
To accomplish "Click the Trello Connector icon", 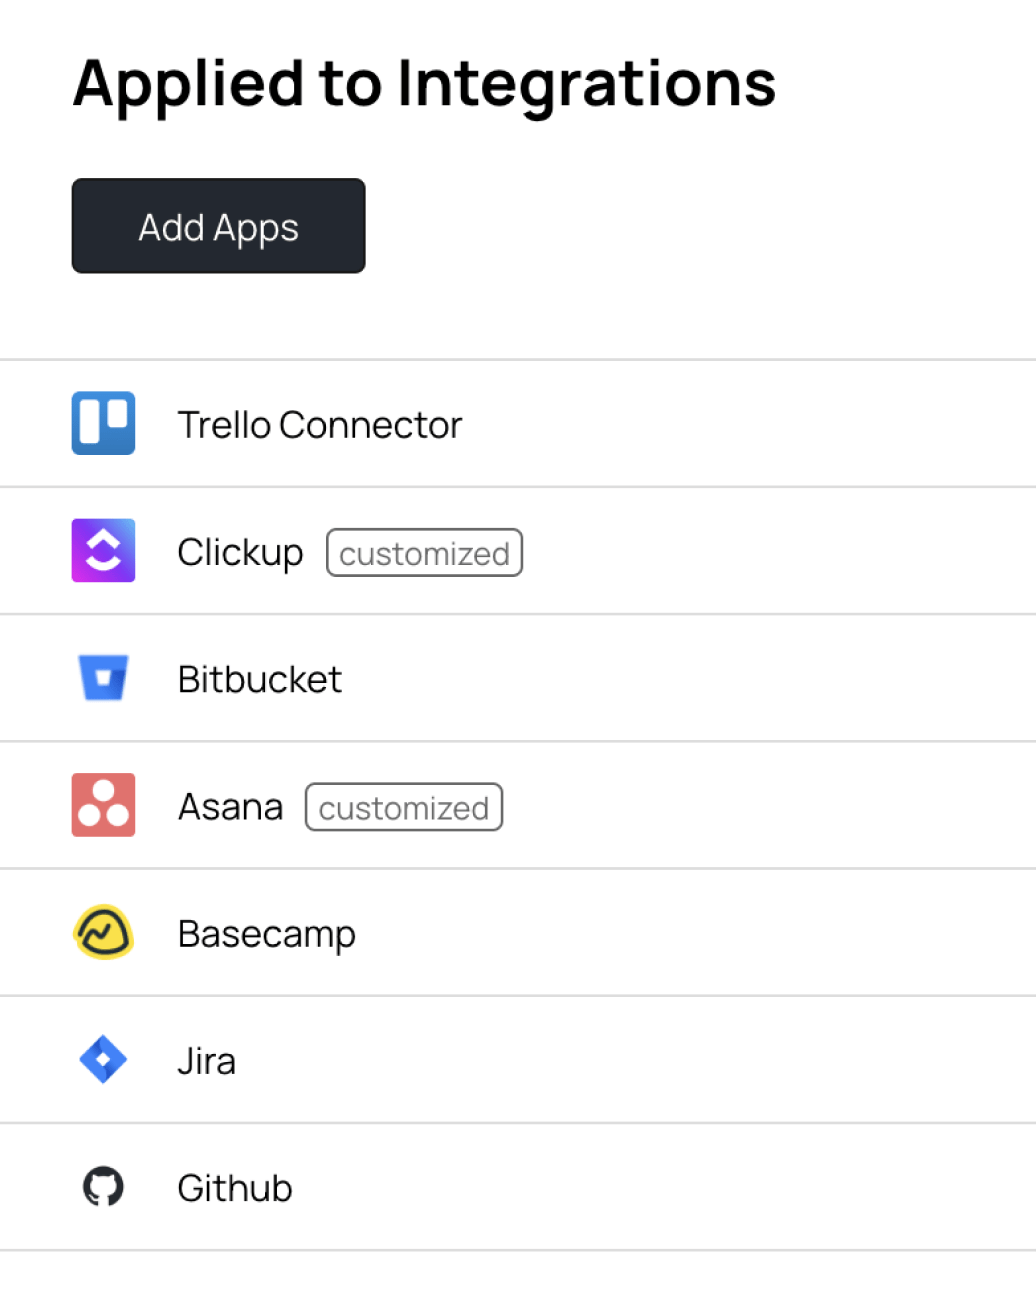I will (x=103, y=423).
